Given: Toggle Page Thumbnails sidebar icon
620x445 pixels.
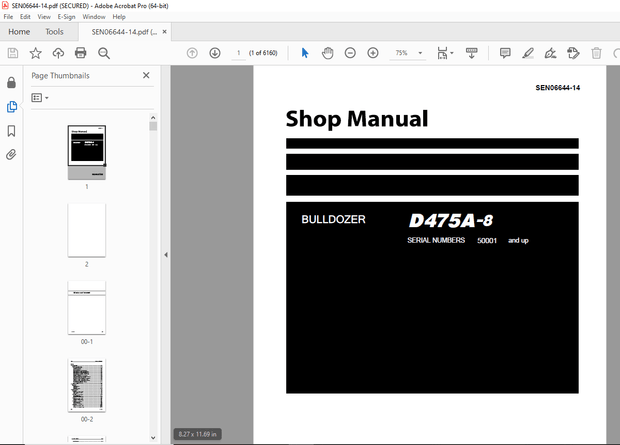Looking at the screenshot, I should pyautogui.click(x=12, y=106).
